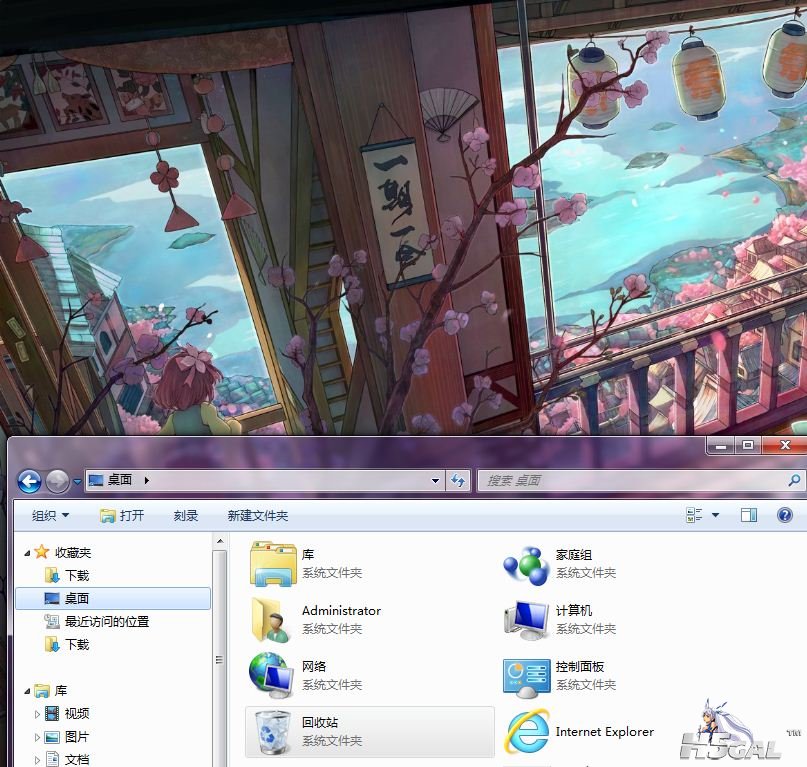Select the 计算机 monitor icon
Viewport: 807px width, 767px height.
click(x=527, y=620)
